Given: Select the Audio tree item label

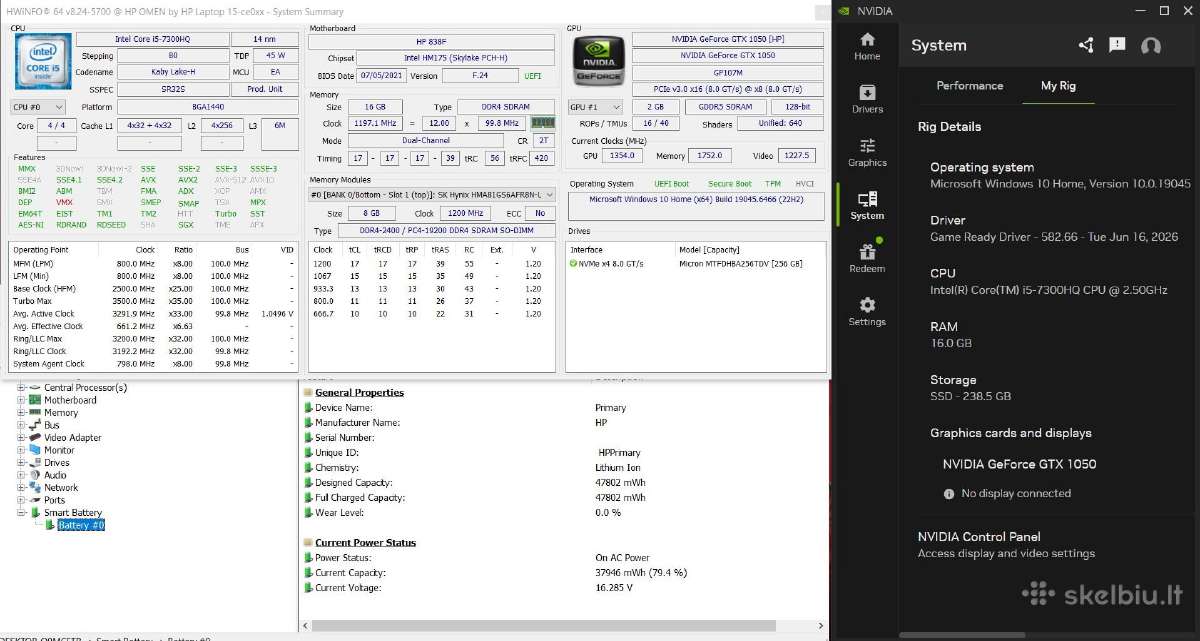Looking at the screenshot, I should click(x=55, y=475).
